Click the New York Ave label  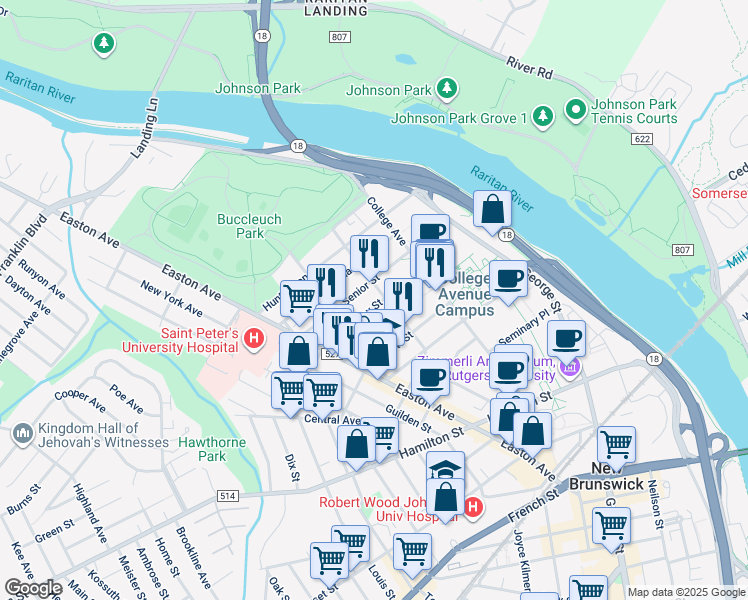(x=171, y=299)
